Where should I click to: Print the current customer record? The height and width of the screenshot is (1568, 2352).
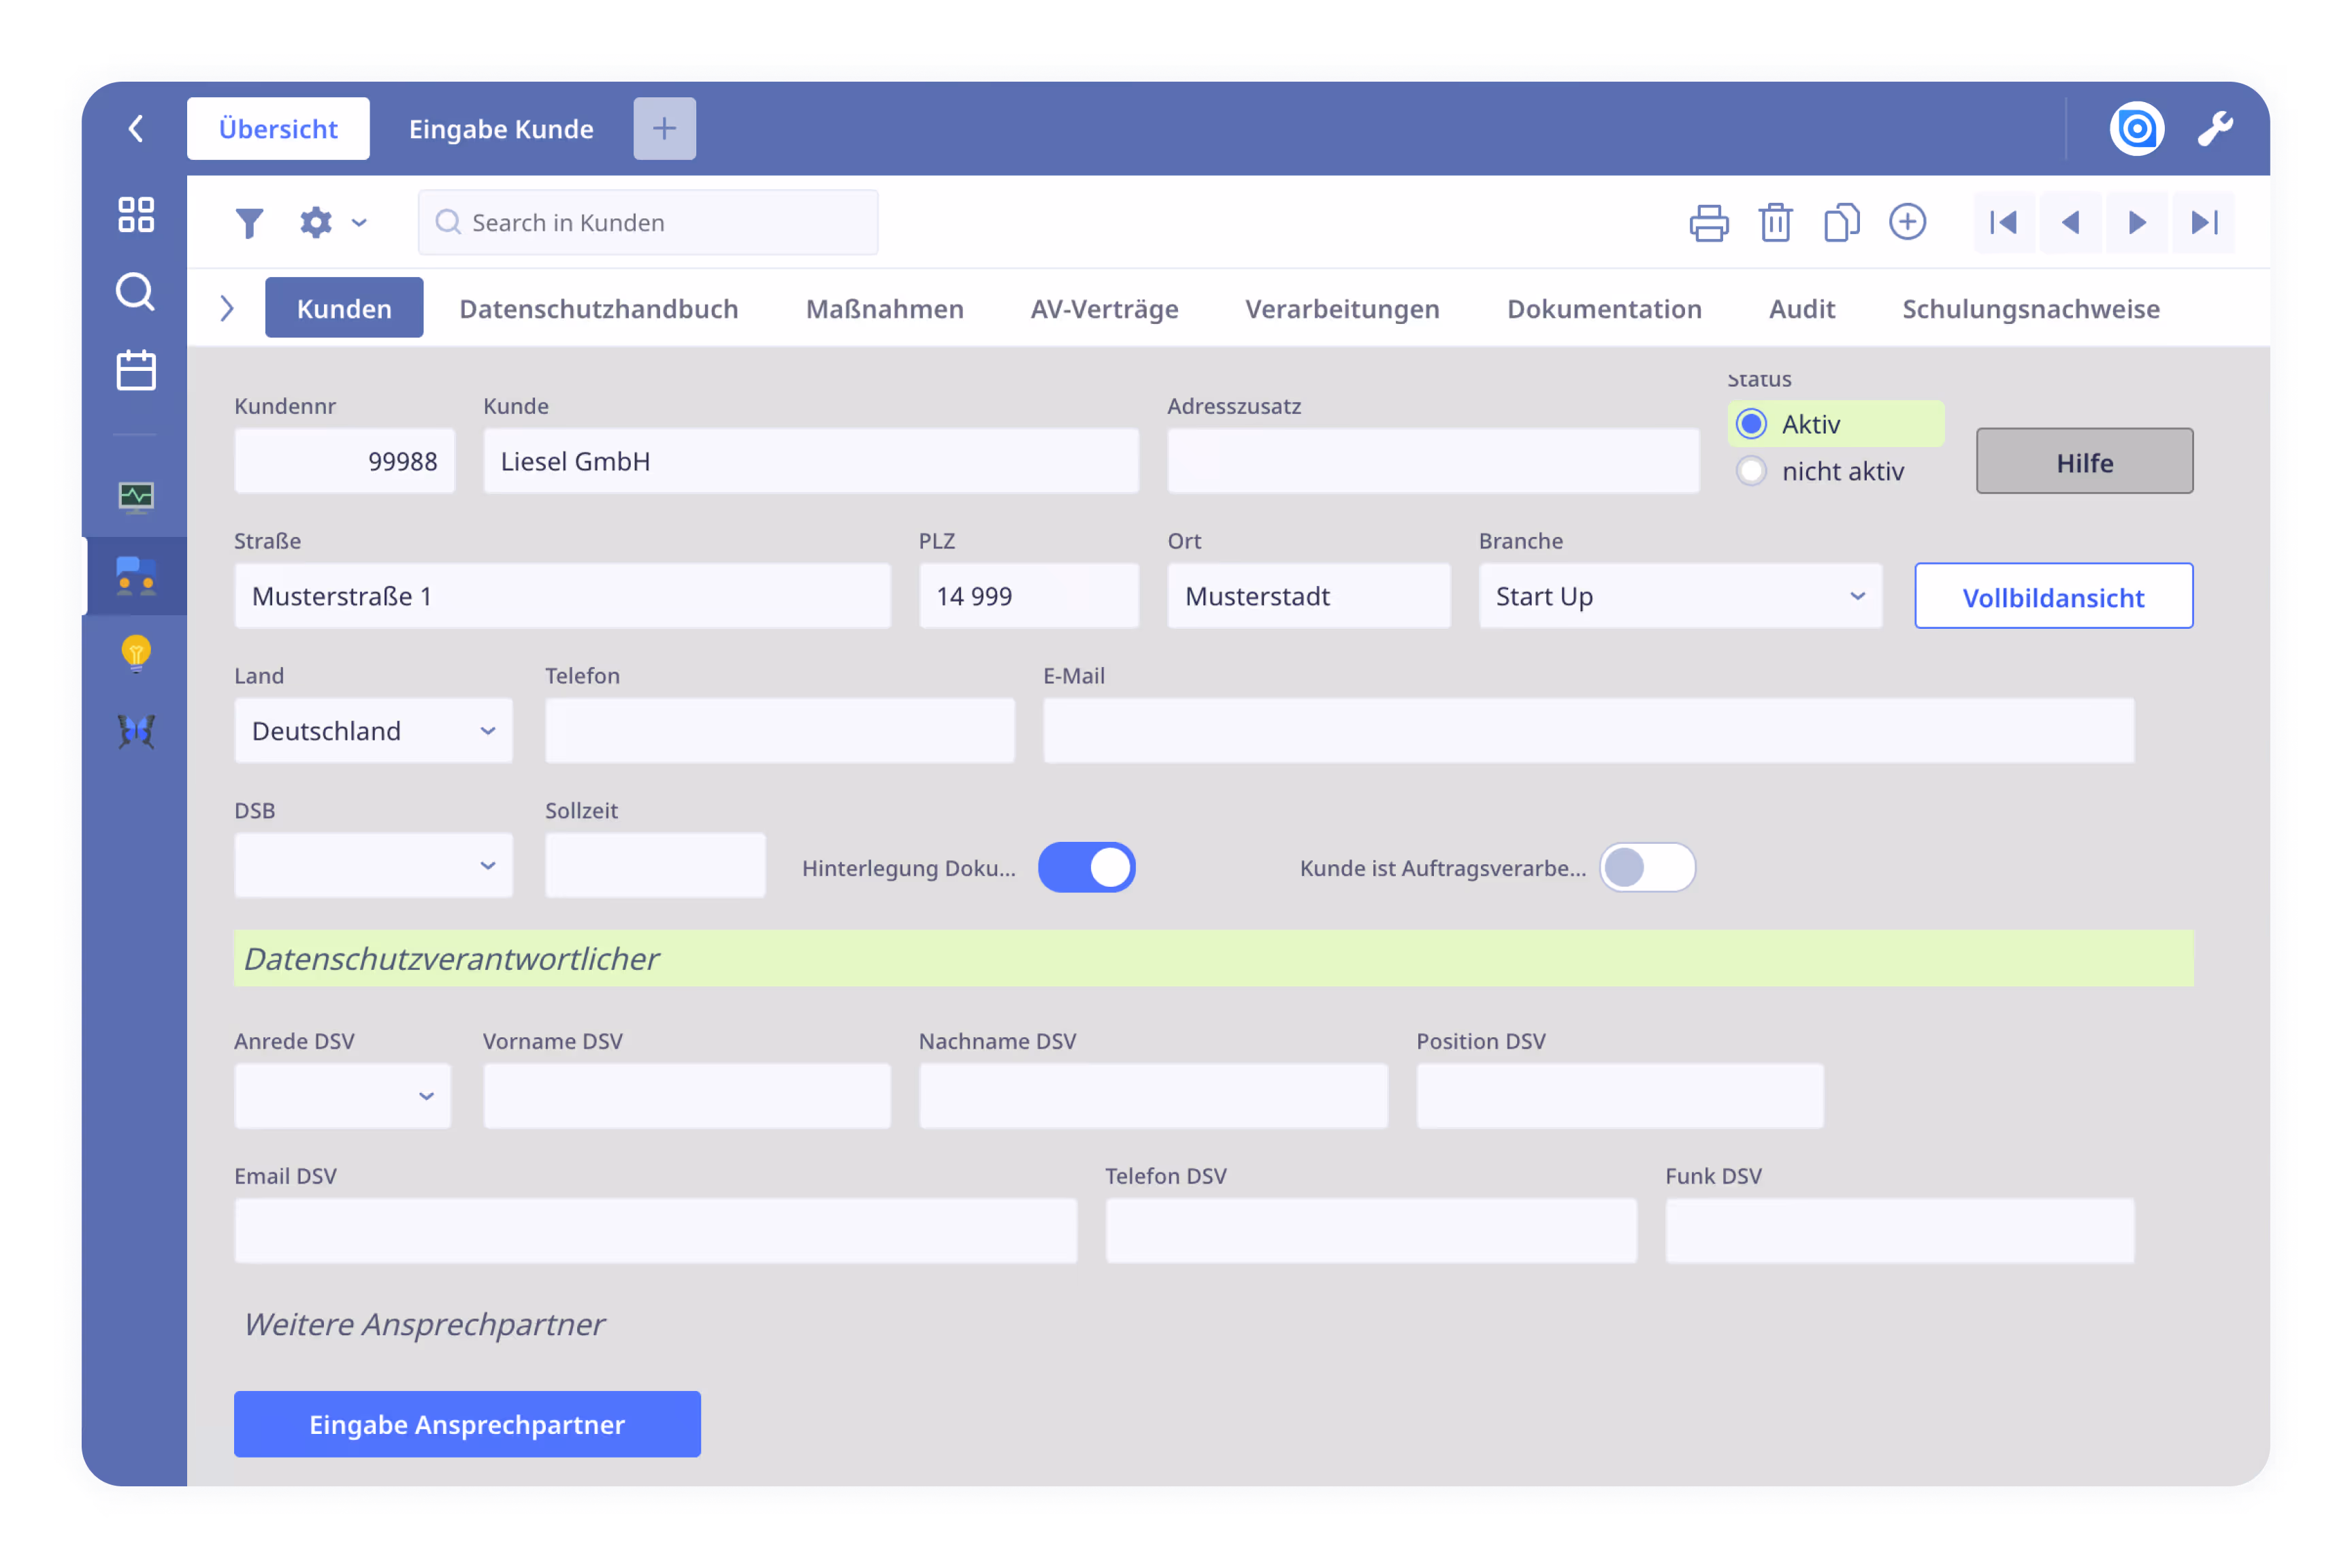pos(1709,222)
